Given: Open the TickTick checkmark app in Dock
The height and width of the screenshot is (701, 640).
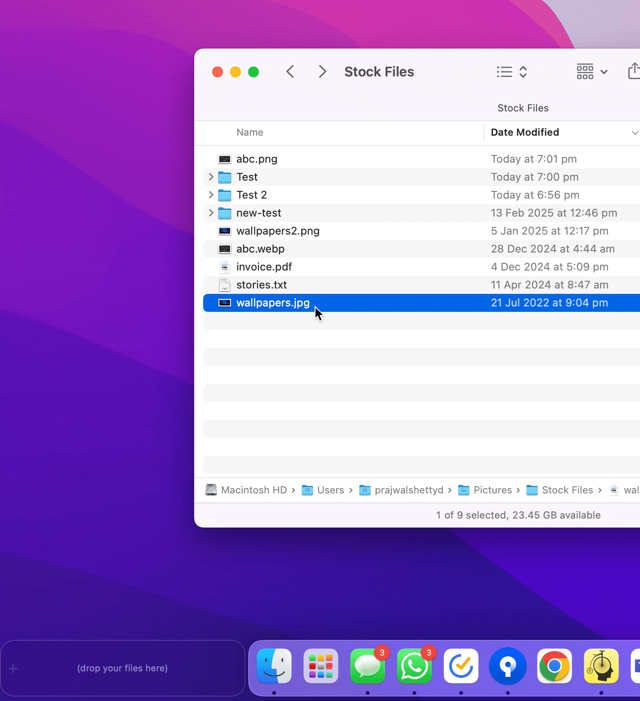Looking at the screenshot, I should (x=461, y=666).
